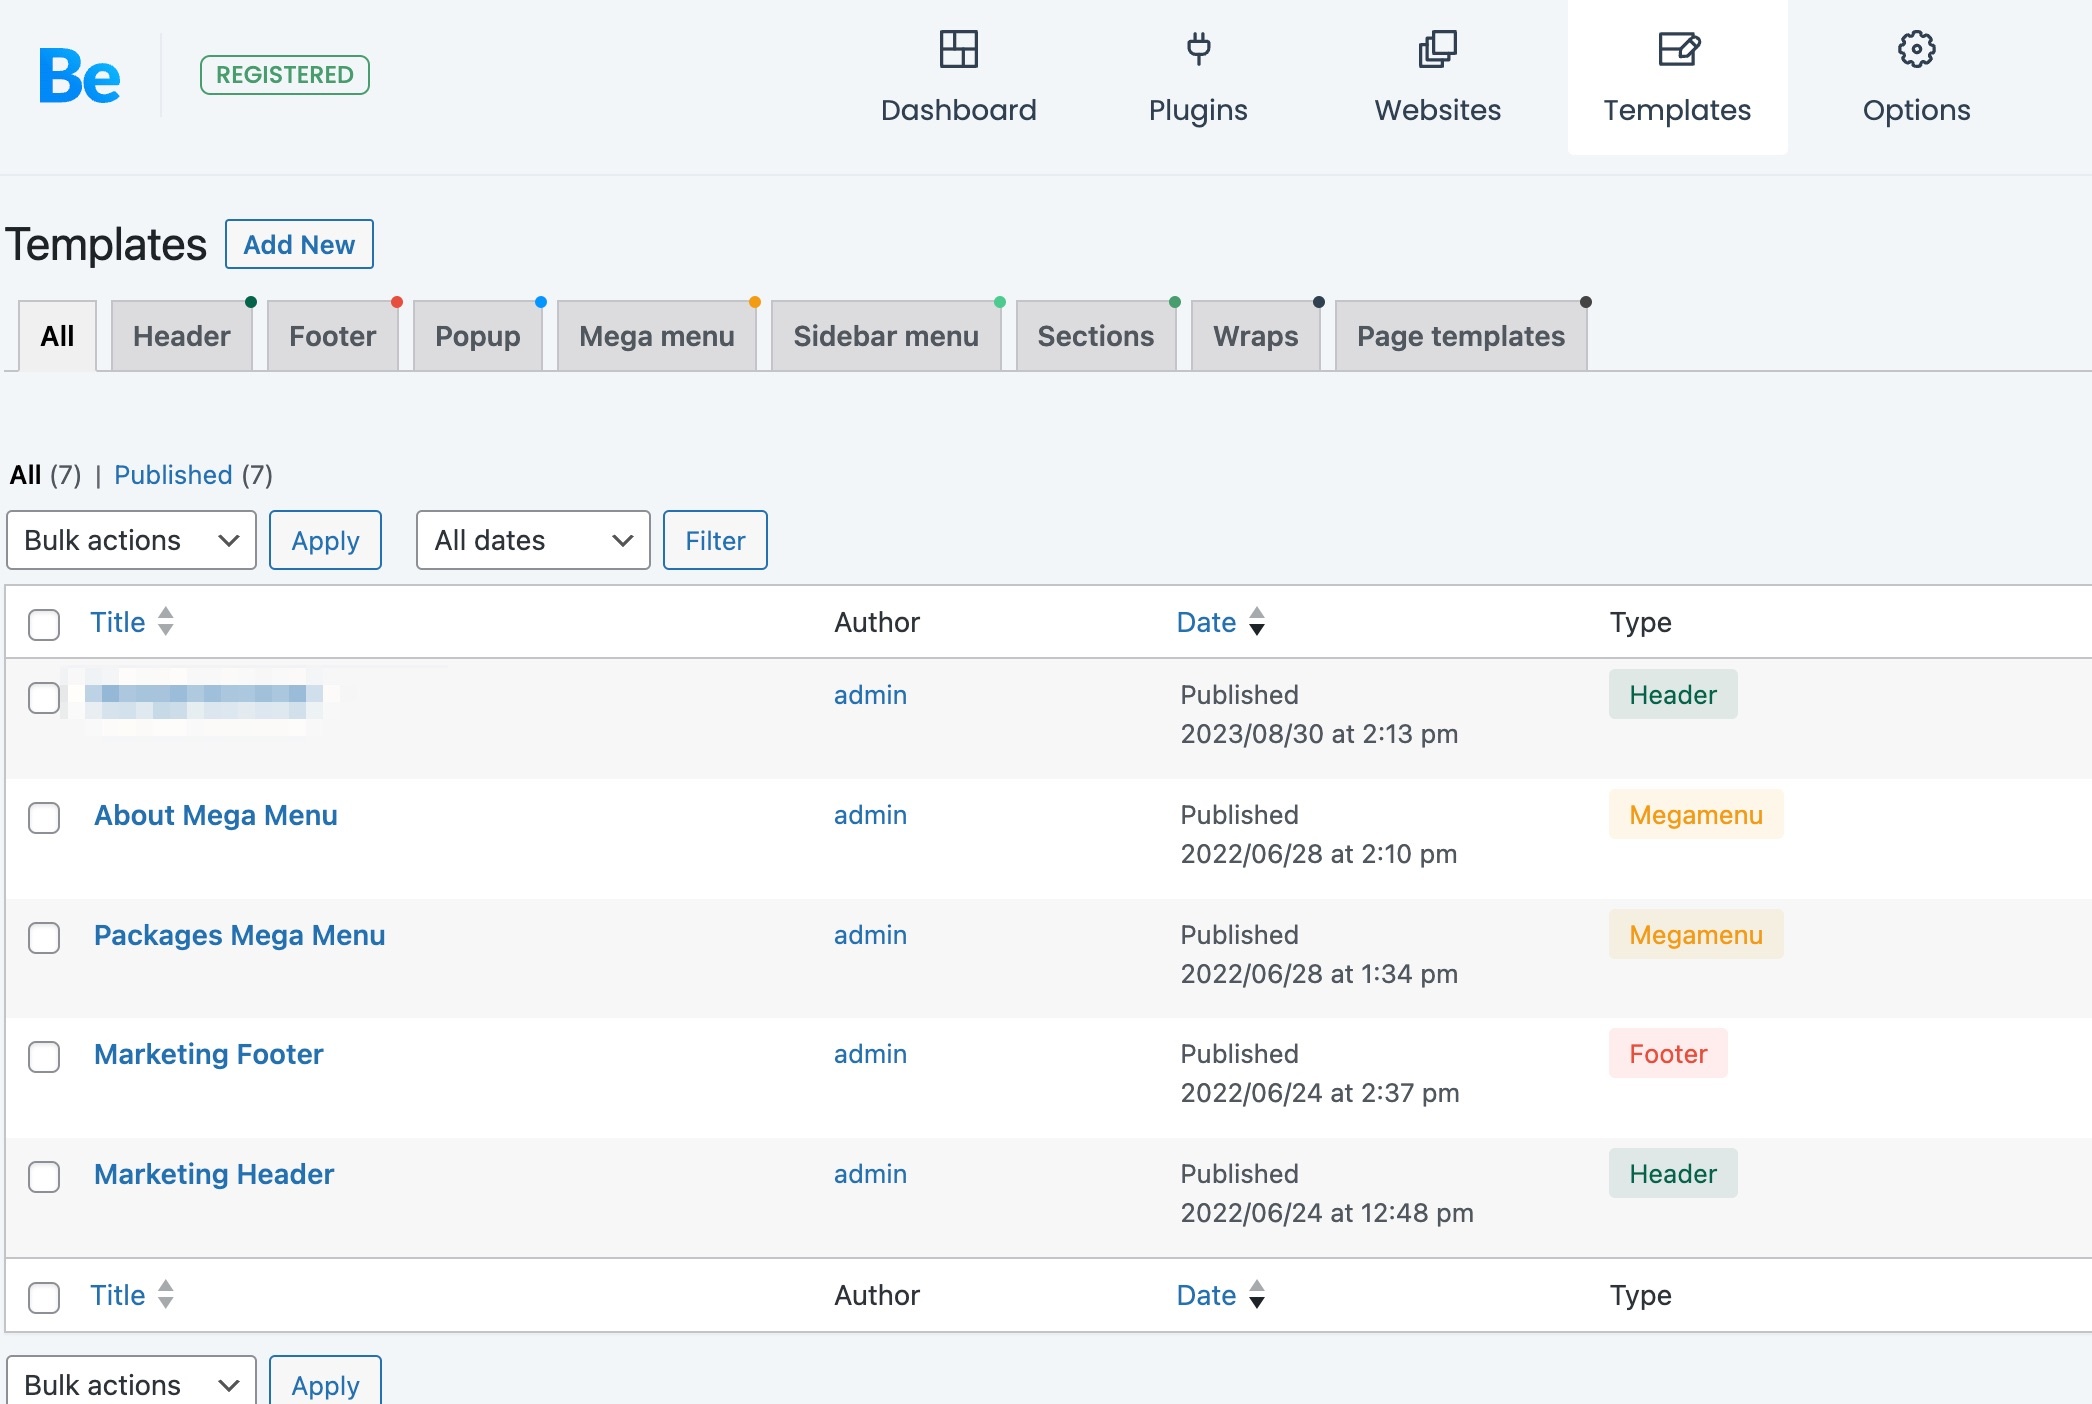The image size is (2092, 1404).
Task: Toggle the top header row checkbox
Action: (45, 622)
